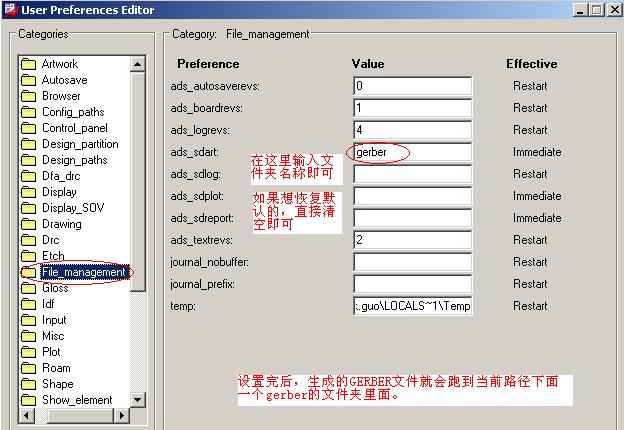Select the Dfa_drc category
Image resolution: width=624 pixels, height=430 pixels.
(61, 176)
